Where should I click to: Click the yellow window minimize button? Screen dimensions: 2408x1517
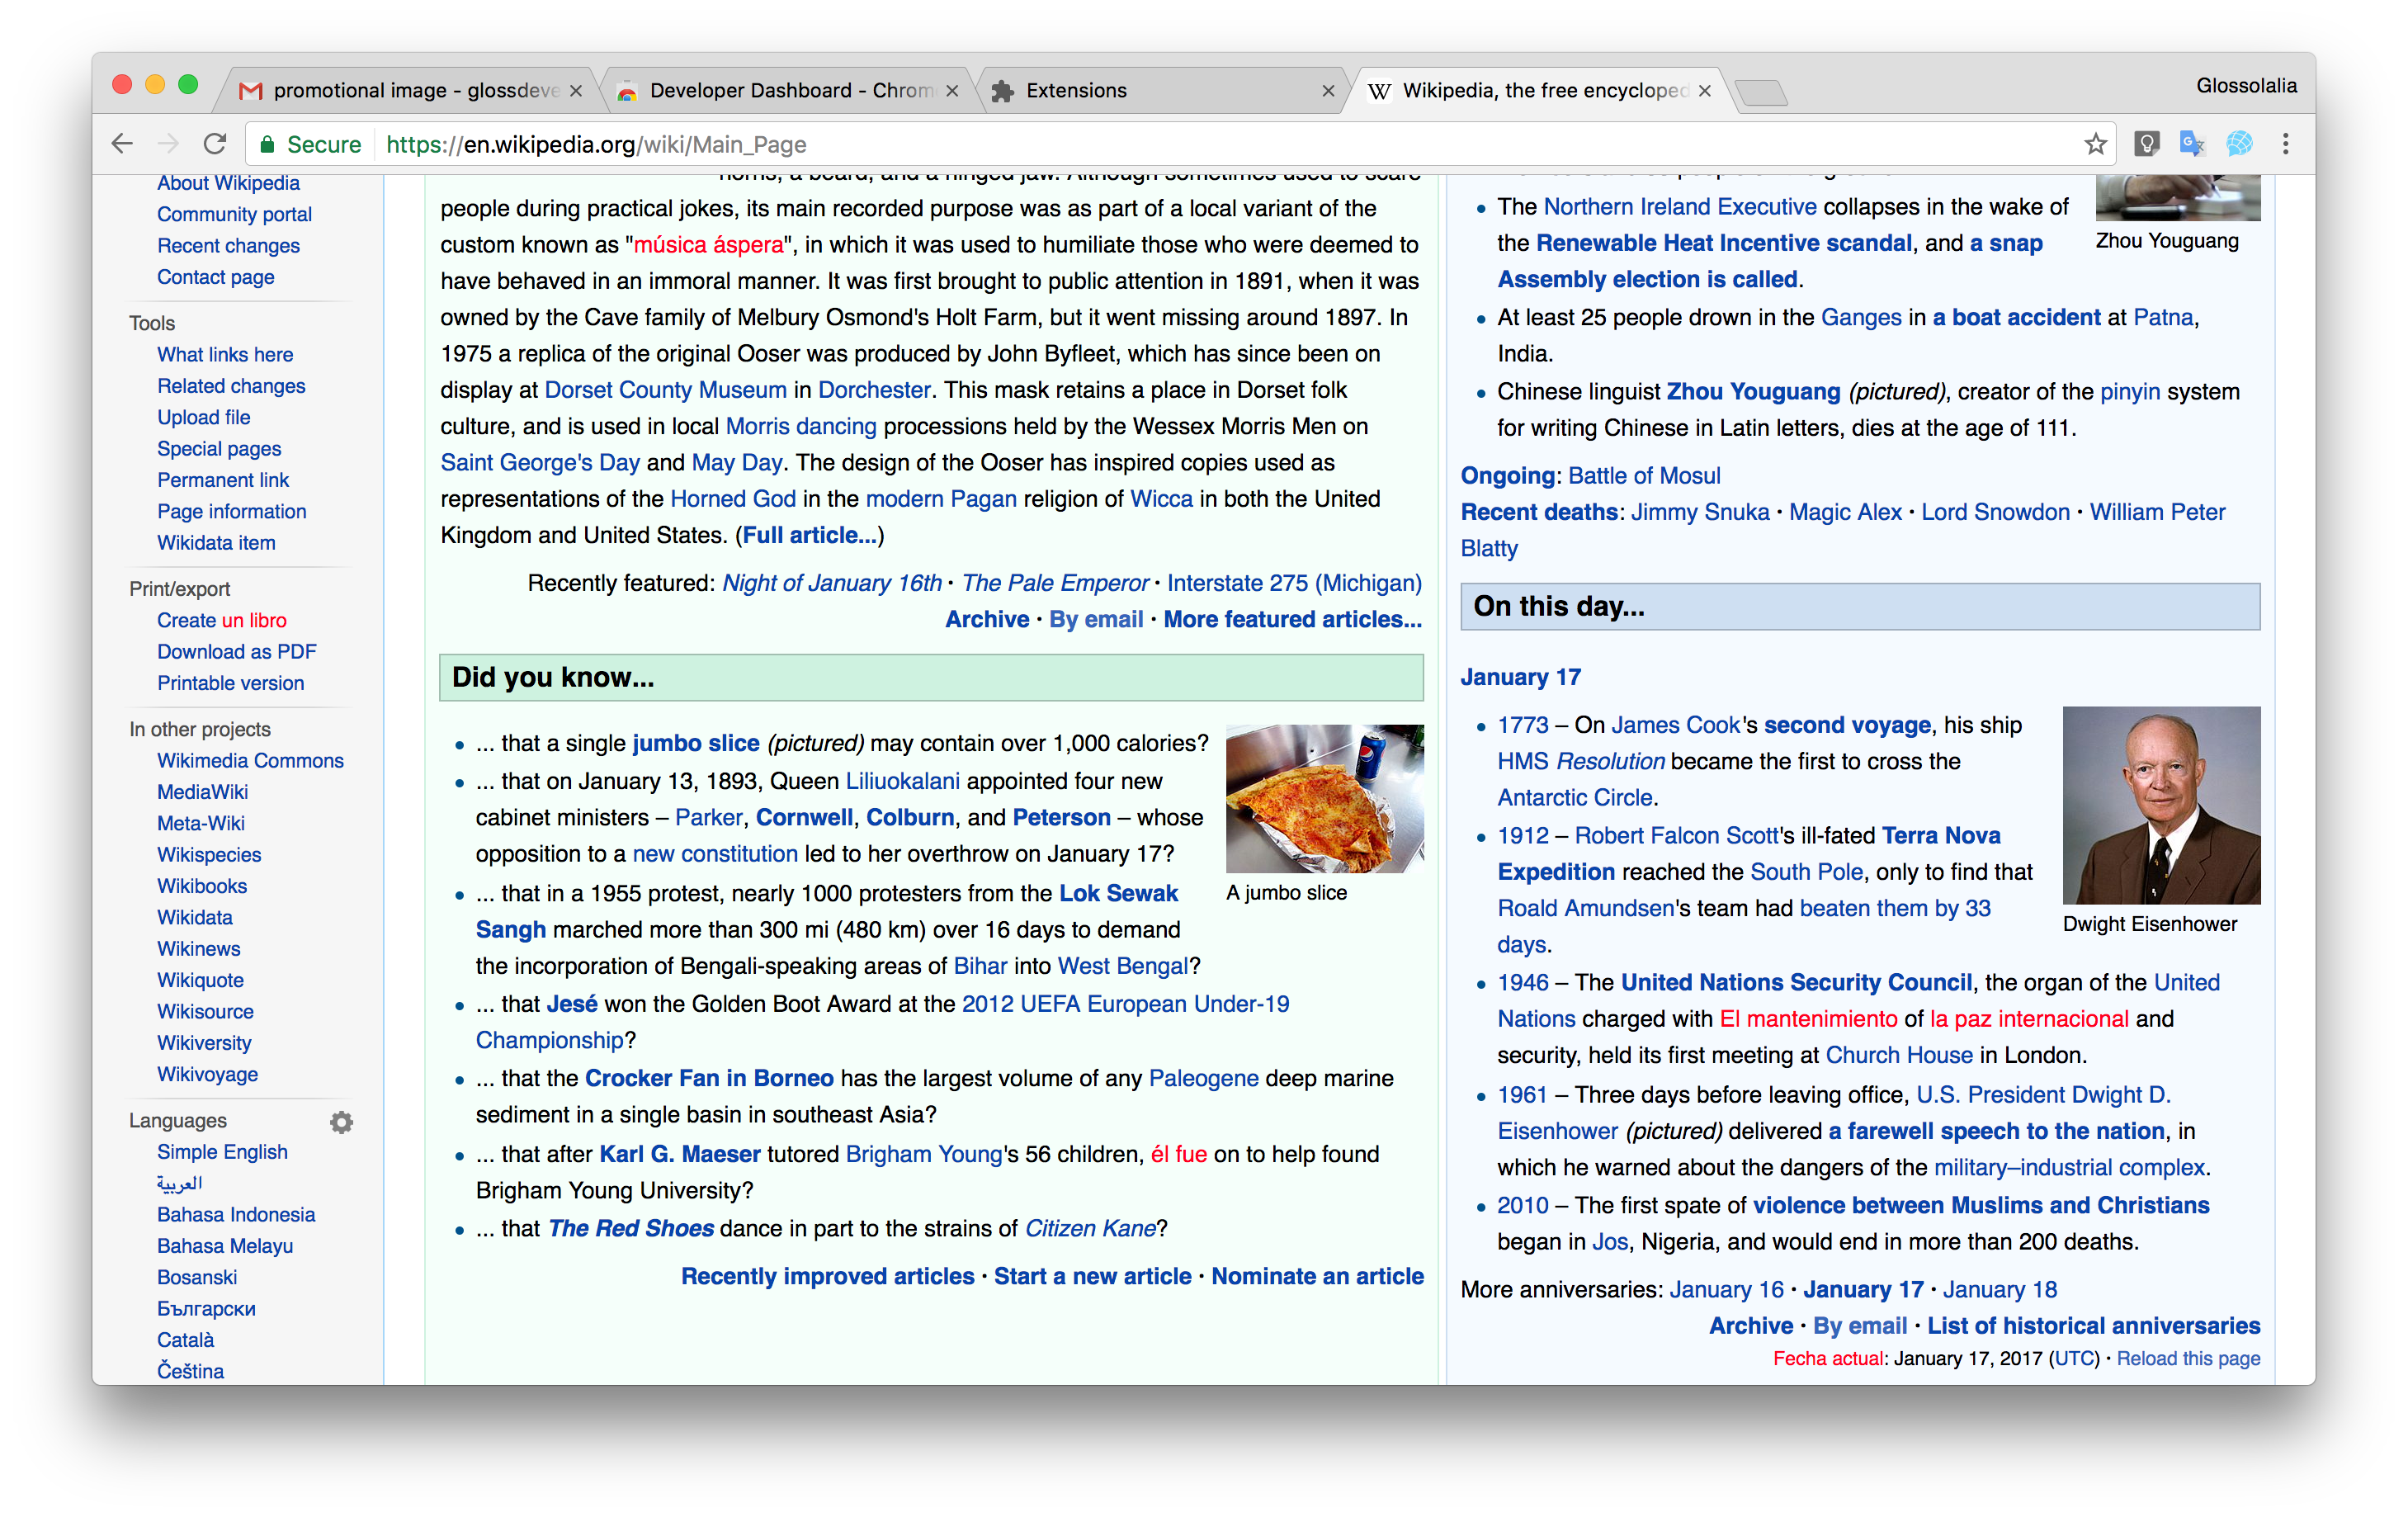(154, 85)
